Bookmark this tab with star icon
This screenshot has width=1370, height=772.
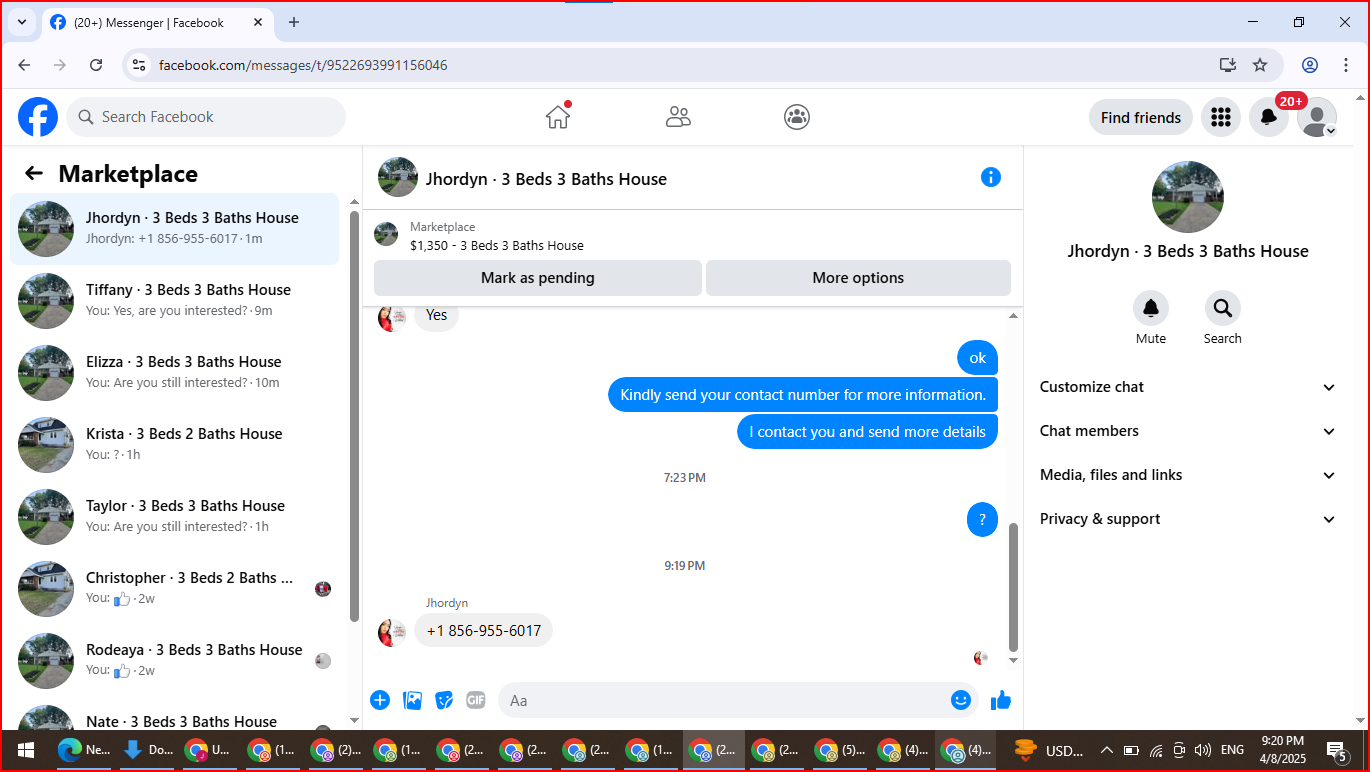click(x=1260, y=65)
